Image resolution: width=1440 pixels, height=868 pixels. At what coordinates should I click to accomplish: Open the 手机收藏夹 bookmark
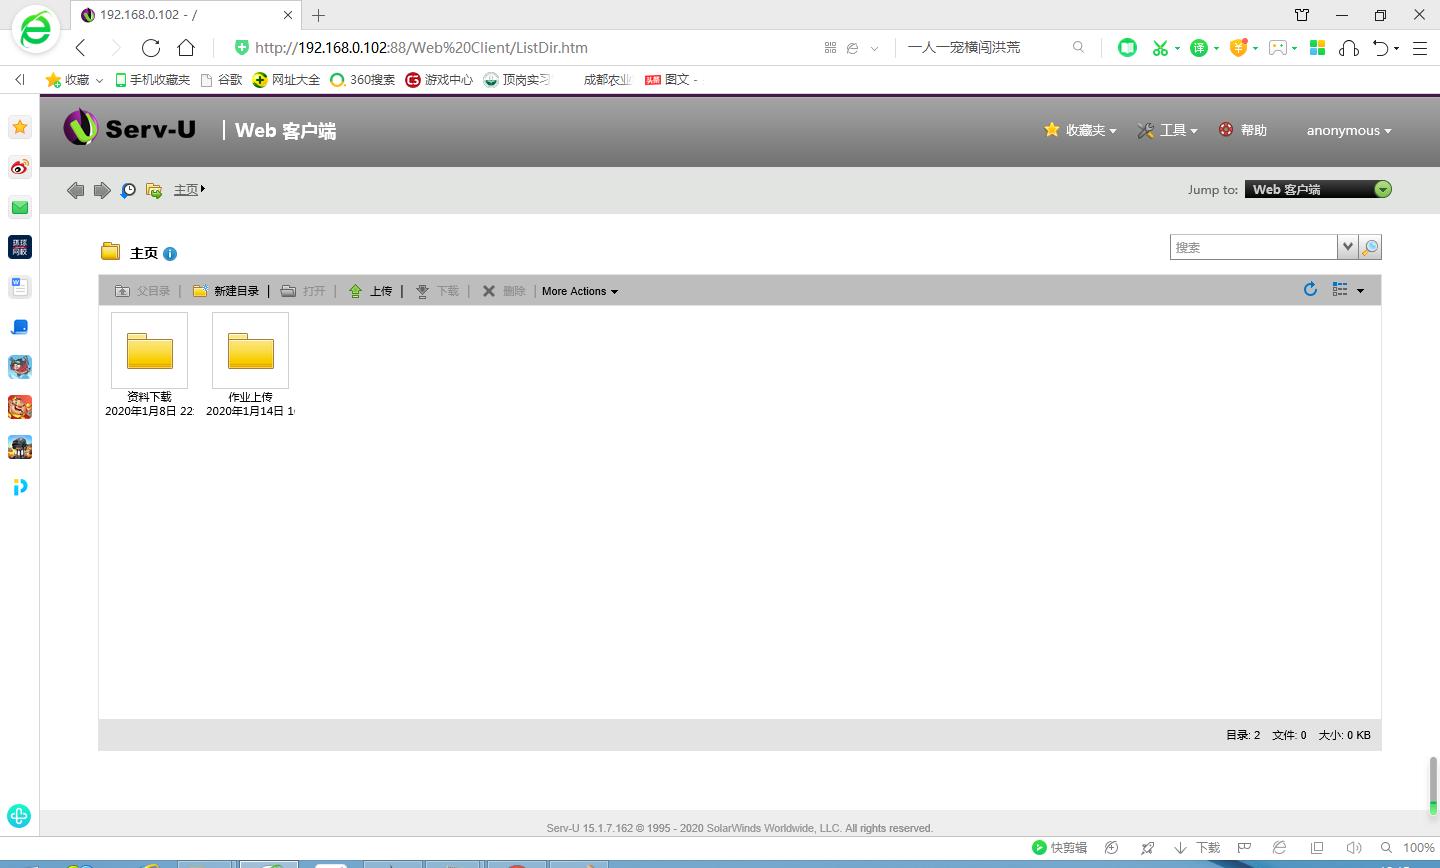click(152, 79)
